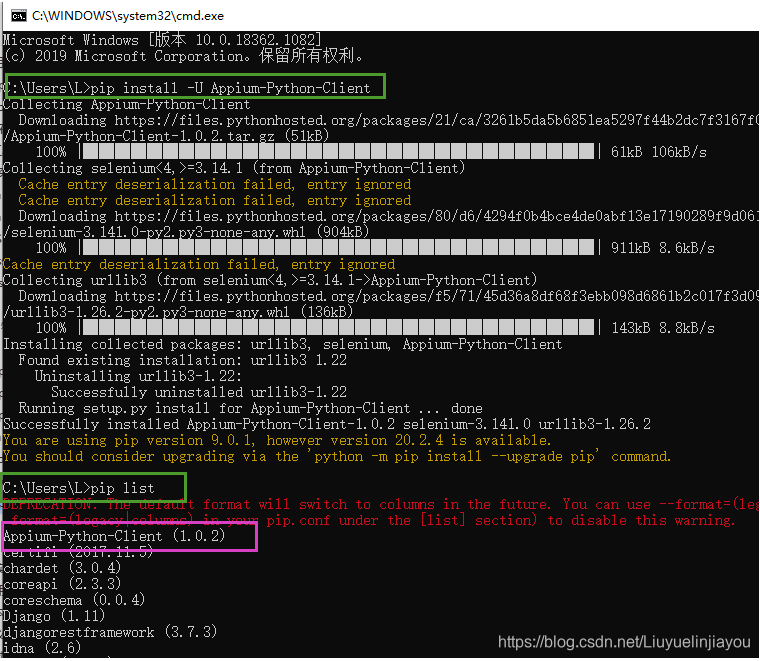
Task: Click the Appium-Python-Client-1.0.2.tar.gz download URL line
Action: click(x=389, y=120)
